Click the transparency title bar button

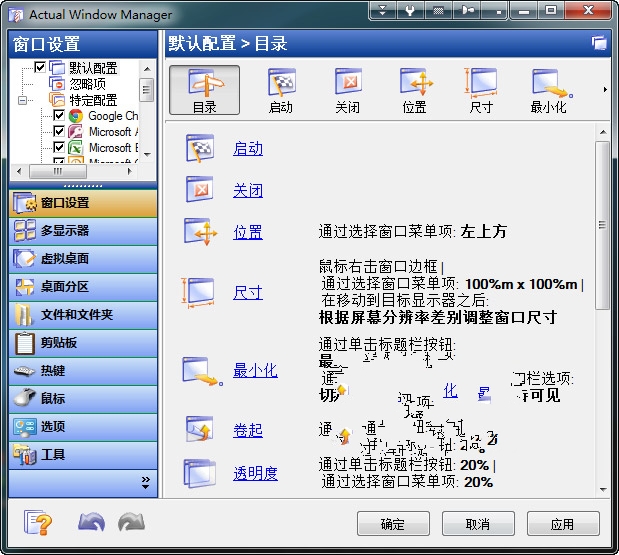click(x=438, y=10)
